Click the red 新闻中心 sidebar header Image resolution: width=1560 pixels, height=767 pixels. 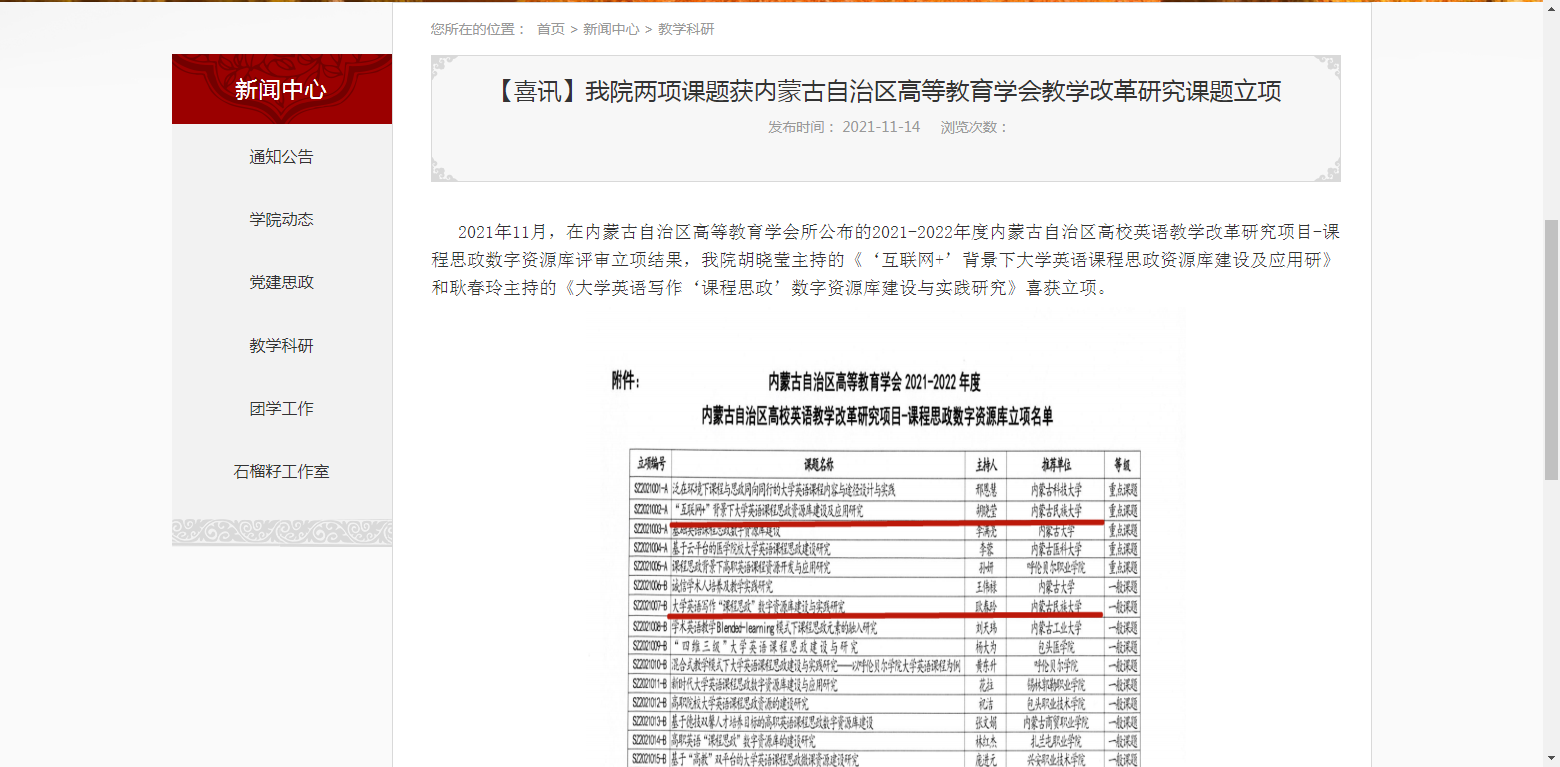[281, 89]
